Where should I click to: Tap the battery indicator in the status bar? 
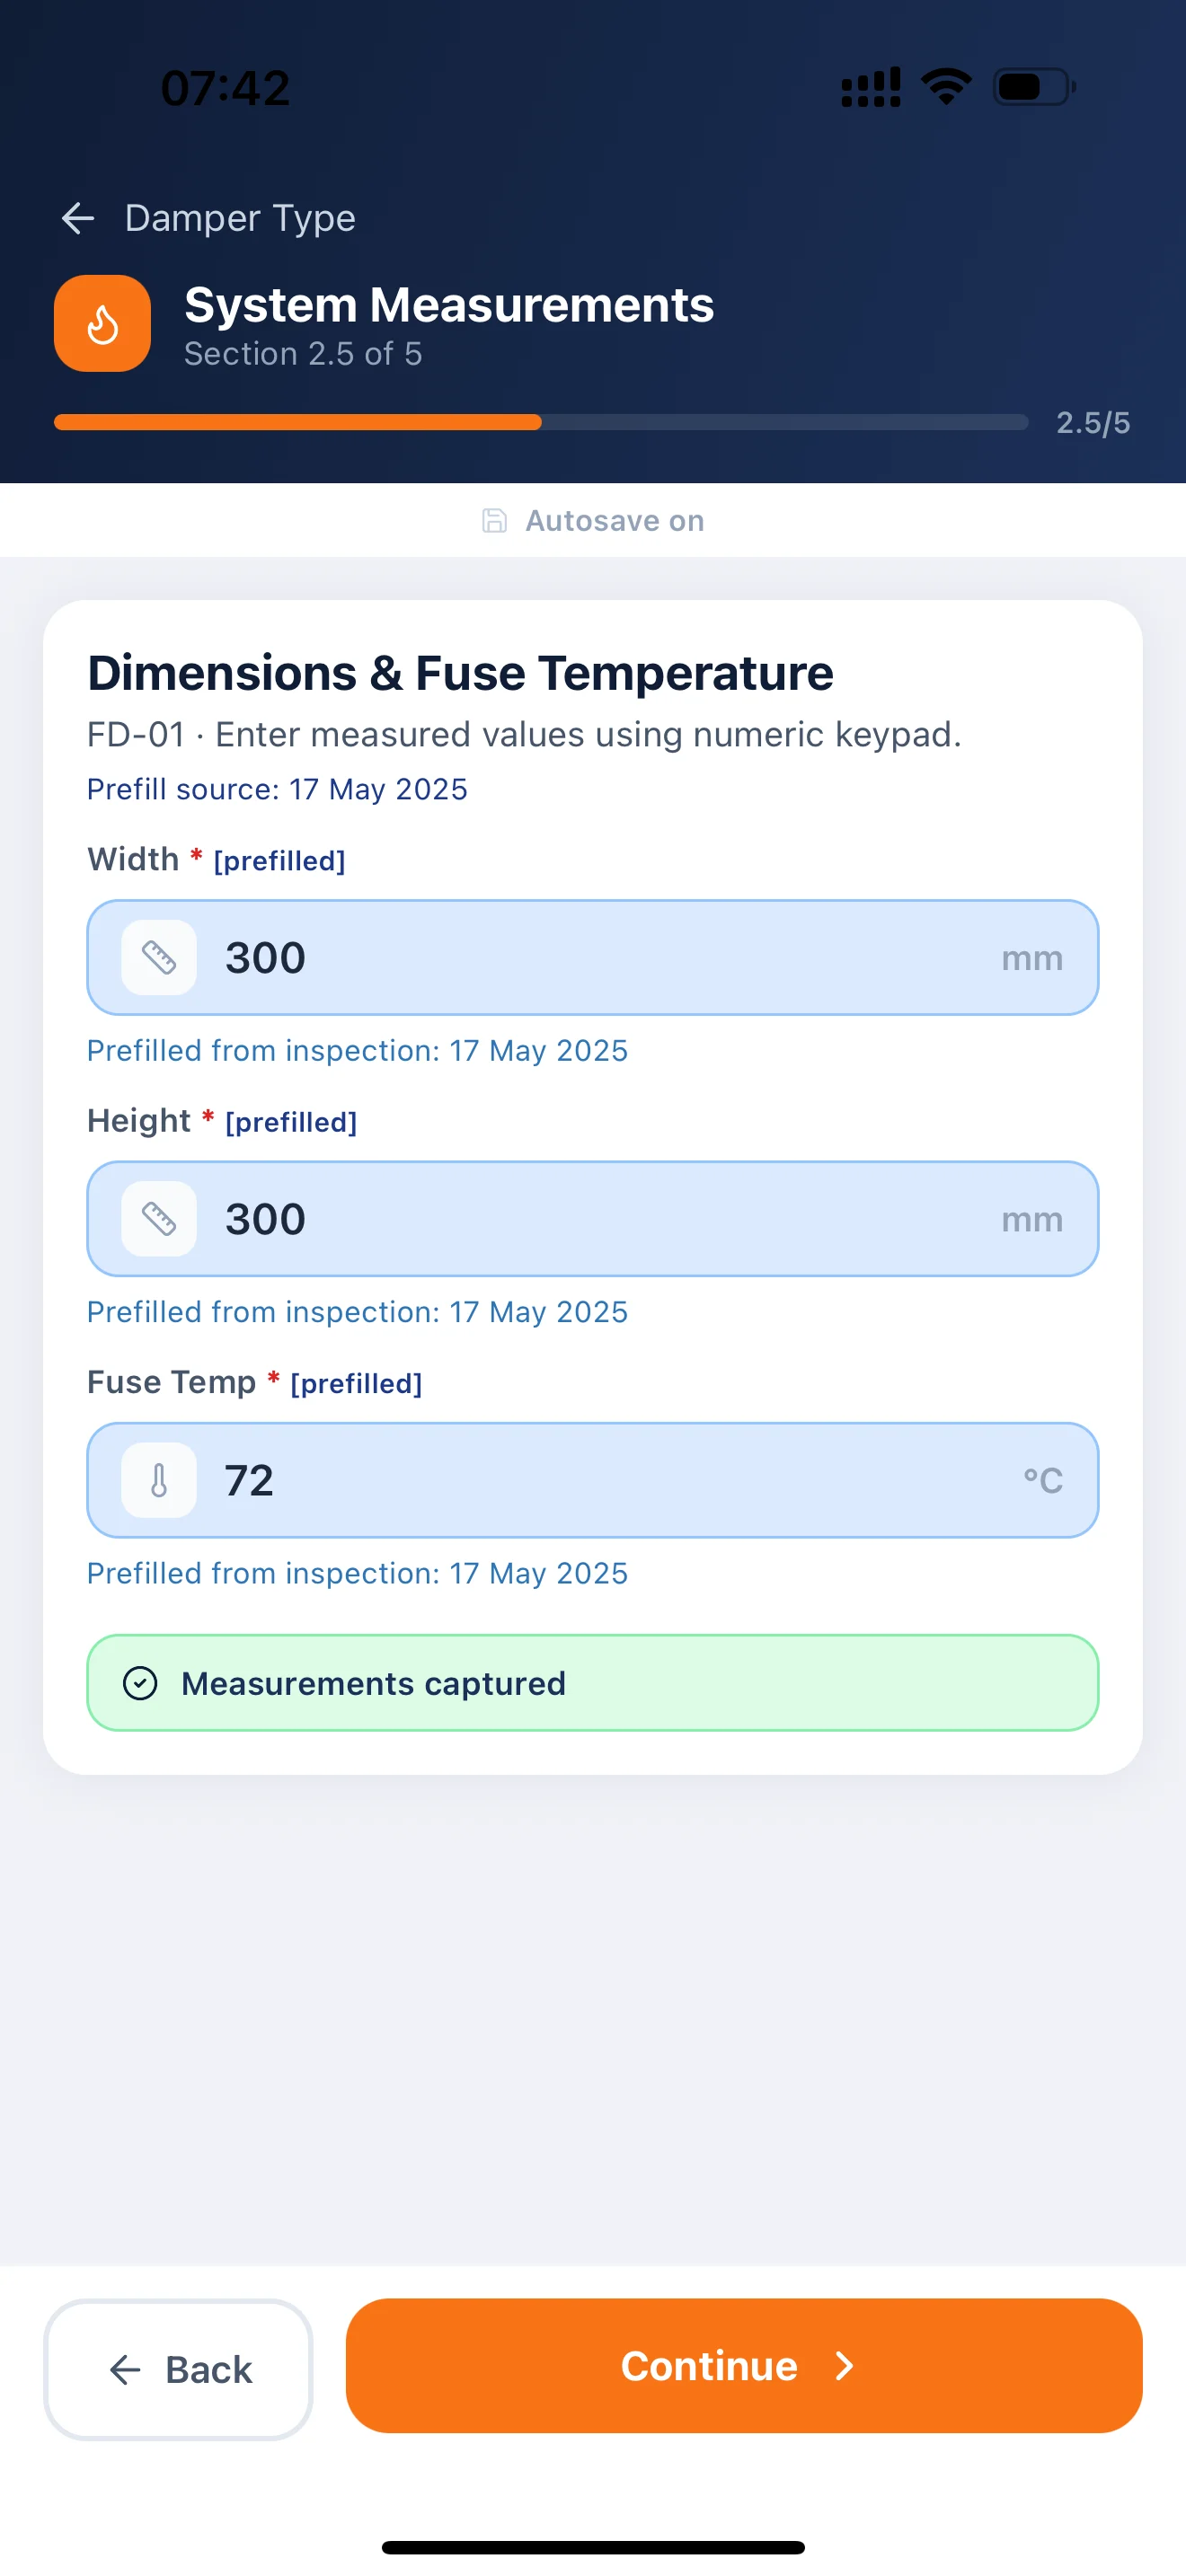pyautogui.click(x=1030, y=87)
